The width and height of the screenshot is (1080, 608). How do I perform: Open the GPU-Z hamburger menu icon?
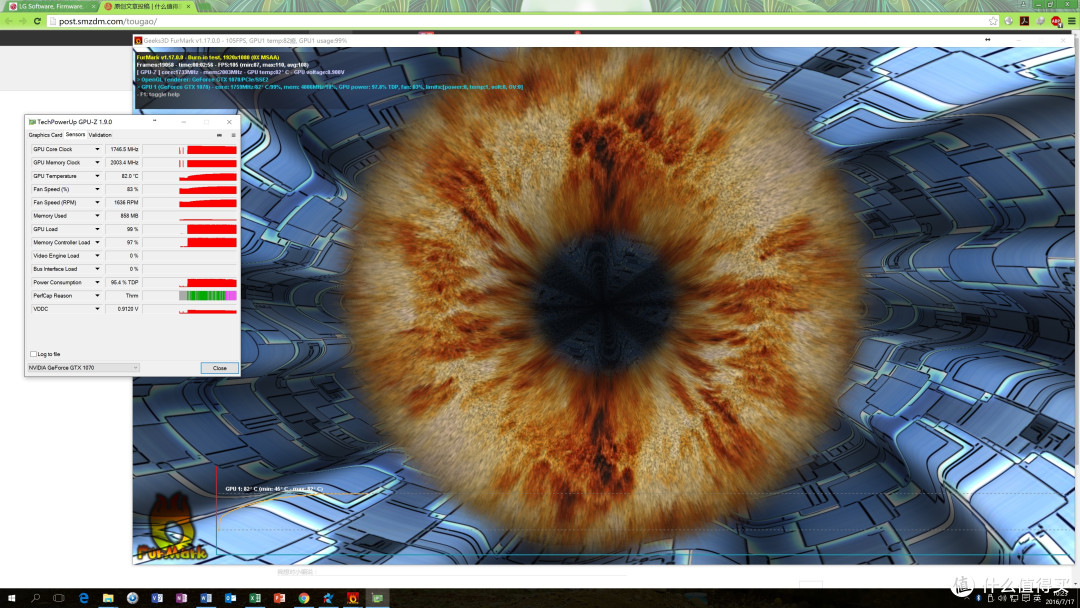233,135
